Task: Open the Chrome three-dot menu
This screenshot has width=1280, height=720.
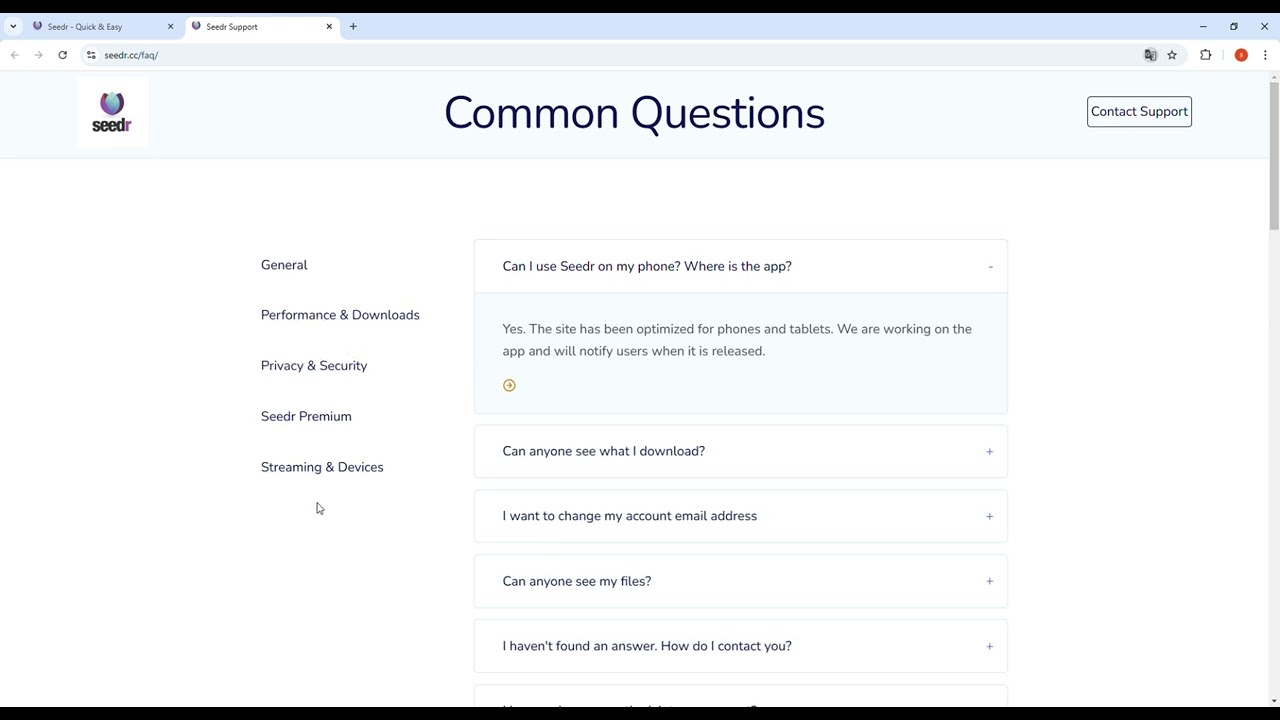Action: [1265, 55]
